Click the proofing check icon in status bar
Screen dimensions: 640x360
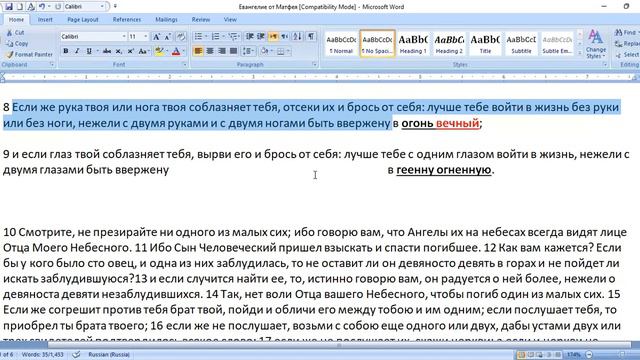tap(76, 355)
